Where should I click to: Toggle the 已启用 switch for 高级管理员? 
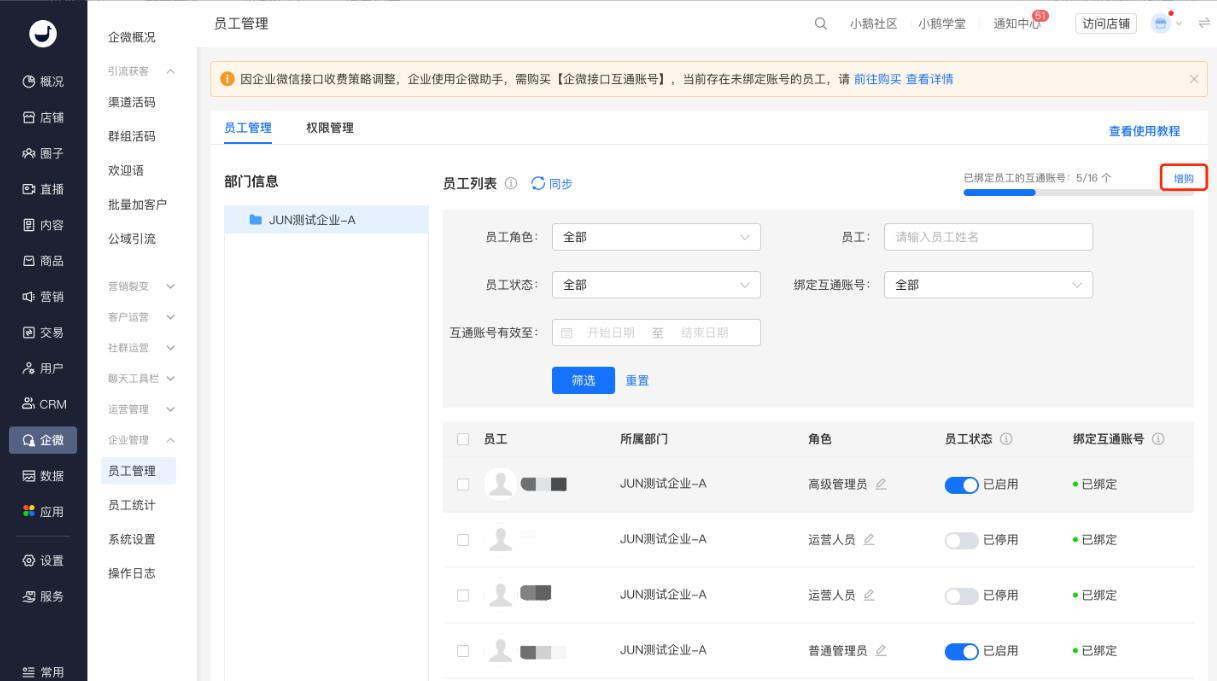click(x=961, y=485)
